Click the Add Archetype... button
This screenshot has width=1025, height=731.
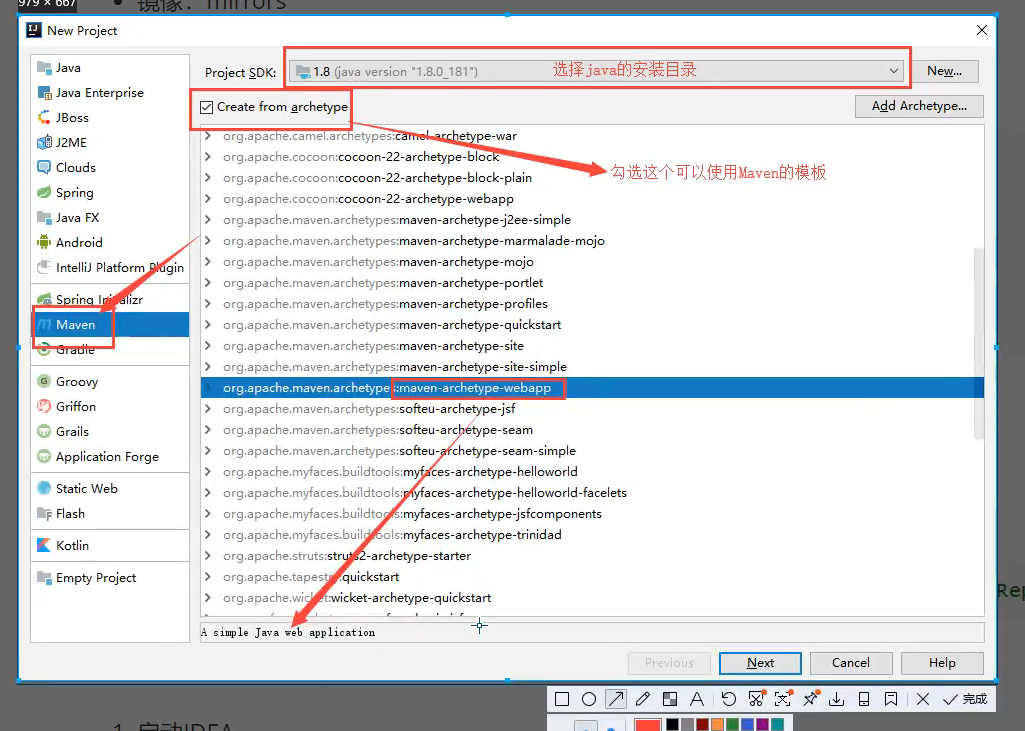(x=919, y=106)
